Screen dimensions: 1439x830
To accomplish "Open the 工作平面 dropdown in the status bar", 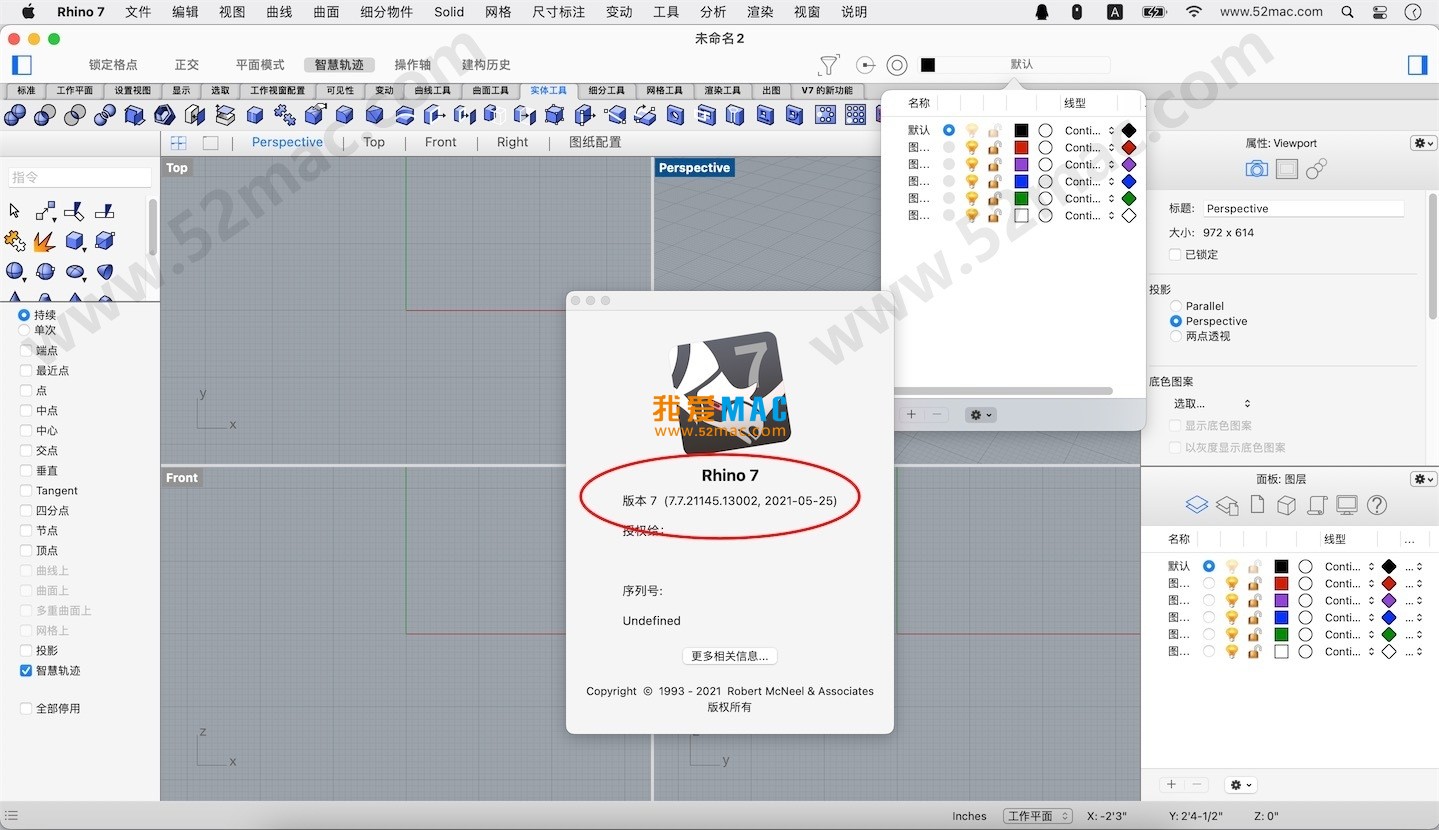I will coord(1036,816).
